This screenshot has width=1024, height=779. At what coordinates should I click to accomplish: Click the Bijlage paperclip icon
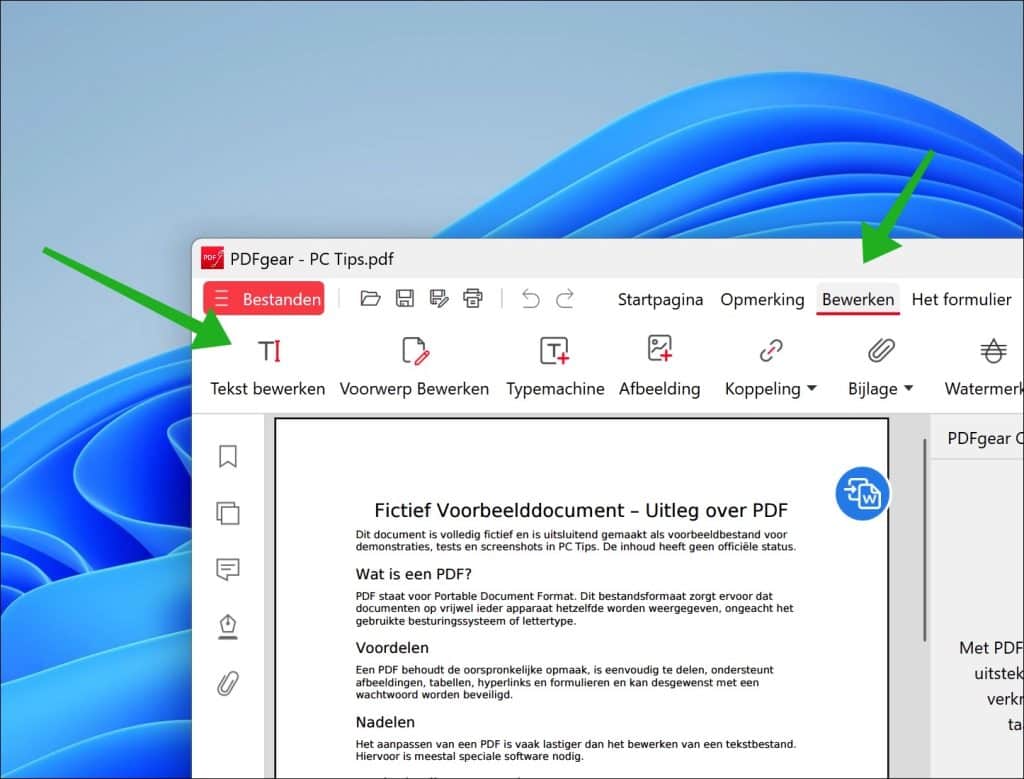881,351
